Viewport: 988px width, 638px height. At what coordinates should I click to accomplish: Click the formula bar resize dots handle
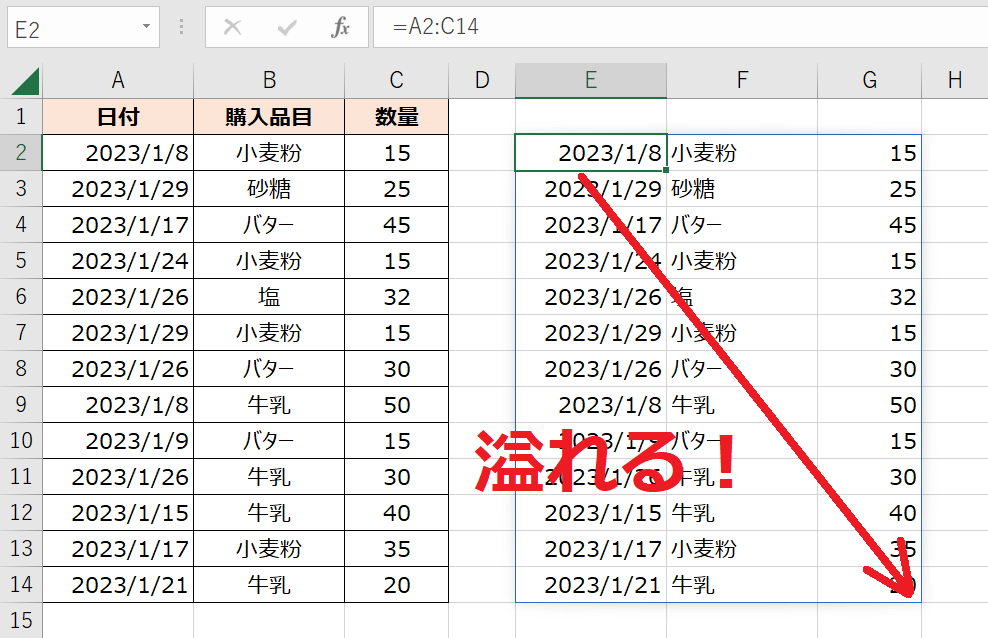(x=182, y=27)
